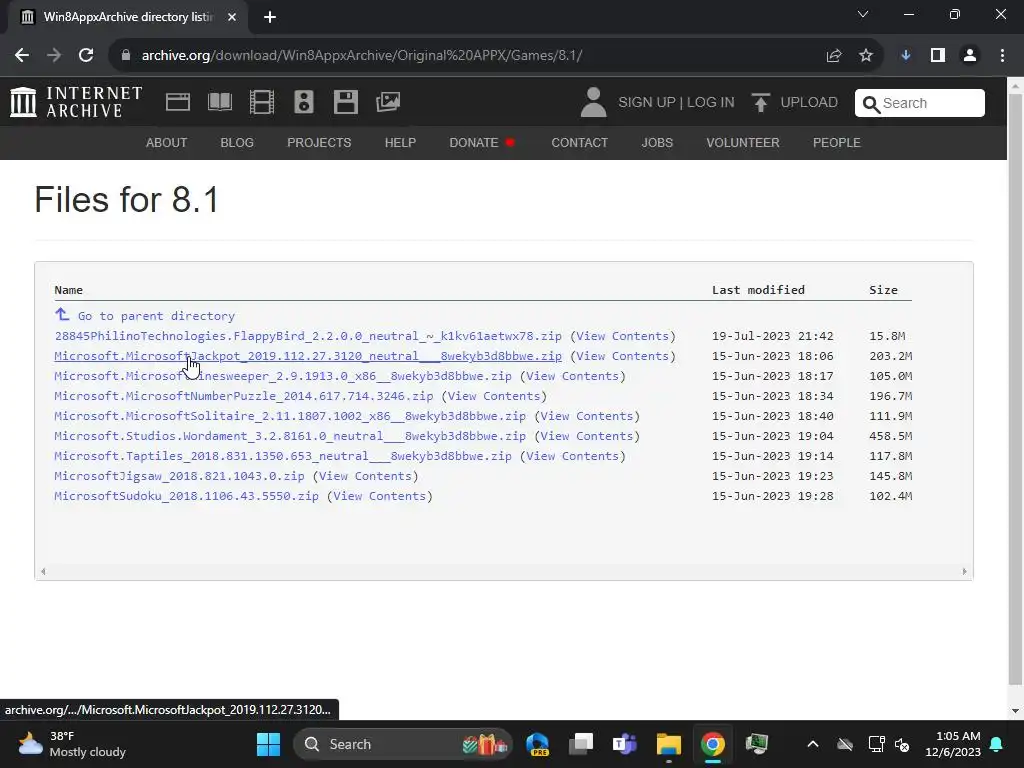
Task: Click the user avatar icon
Action: tap(593, 103)
